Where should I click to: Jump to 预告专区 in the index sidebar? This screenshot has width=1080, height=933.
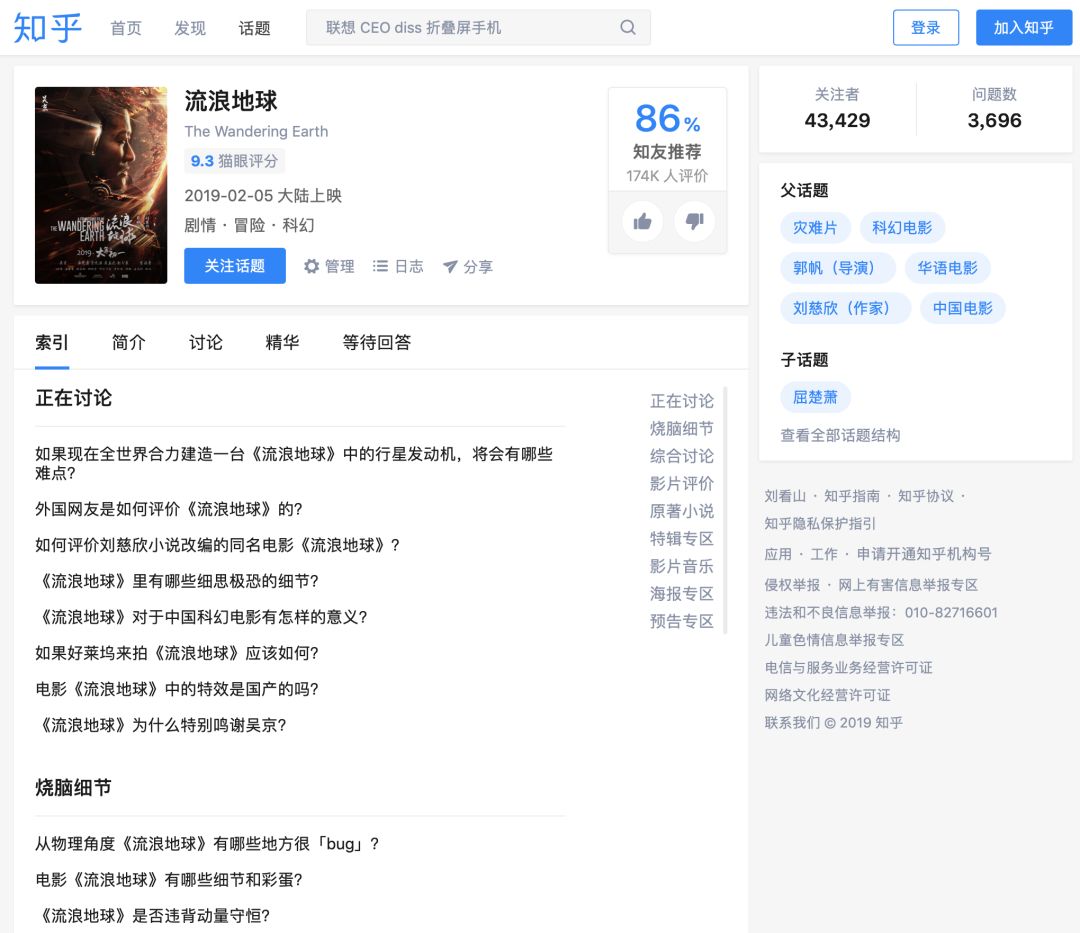(682, 621)
